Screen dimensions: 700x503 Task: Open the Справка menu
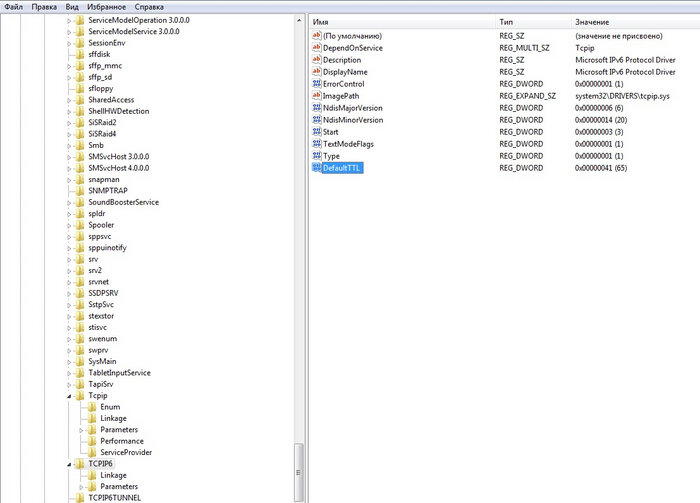coord(149,7)
